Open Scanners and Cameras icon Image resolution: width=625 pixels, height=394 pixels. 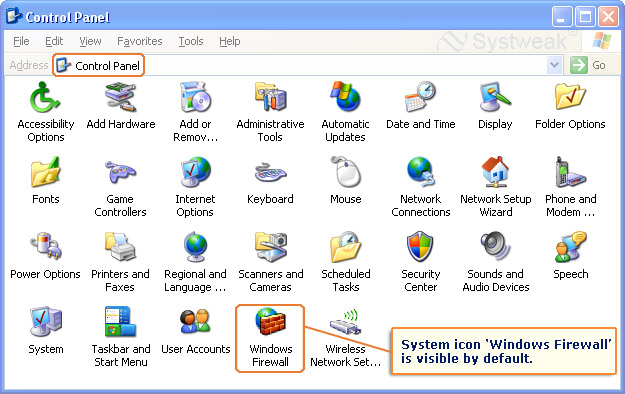[x=270, y=246]
